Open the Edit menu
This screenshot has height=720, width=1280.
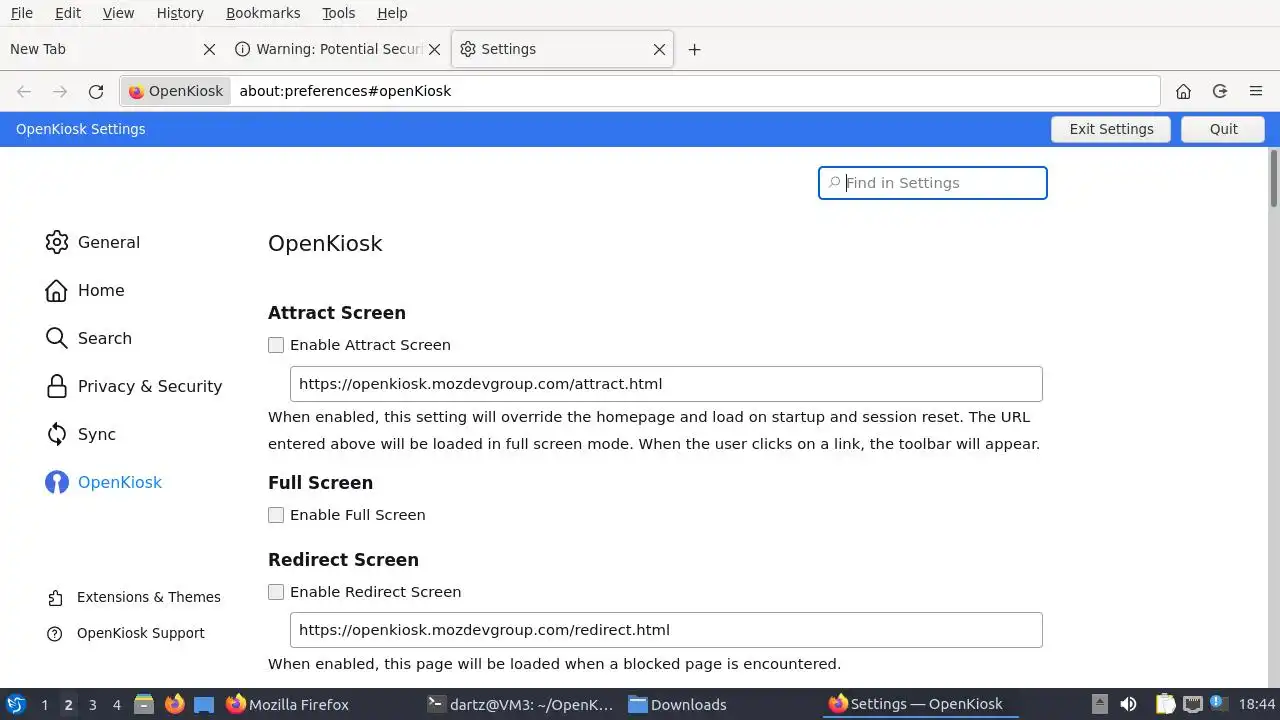pyautogui.click(x=68, y=13)
